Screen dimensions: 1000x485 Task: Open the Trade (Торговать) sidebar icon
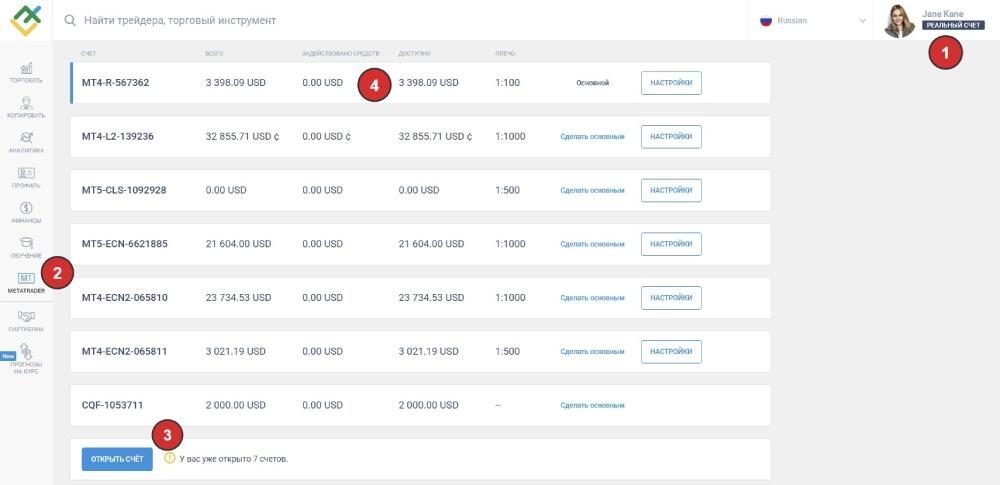[x=26, y=68]
